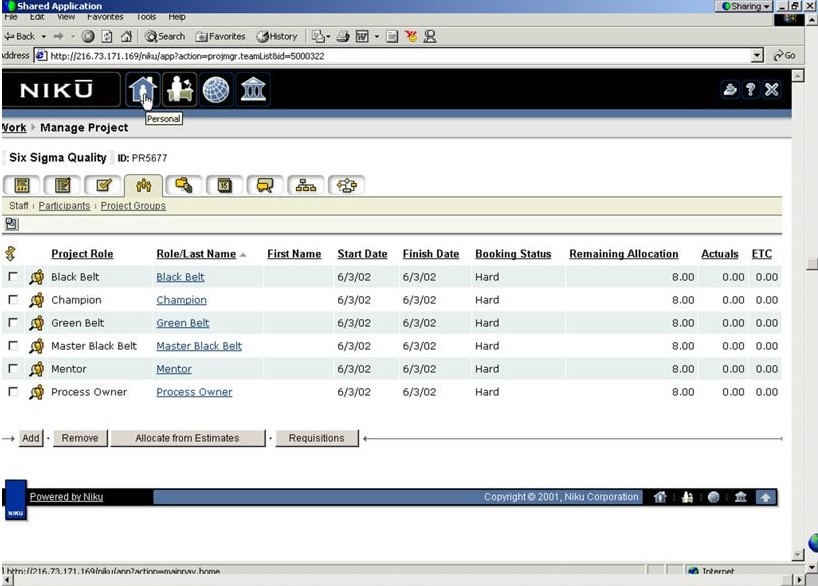Open the Sharing dropdown in title bar
The width and height of the screenshot is (818, 586).
click(743, 6)
